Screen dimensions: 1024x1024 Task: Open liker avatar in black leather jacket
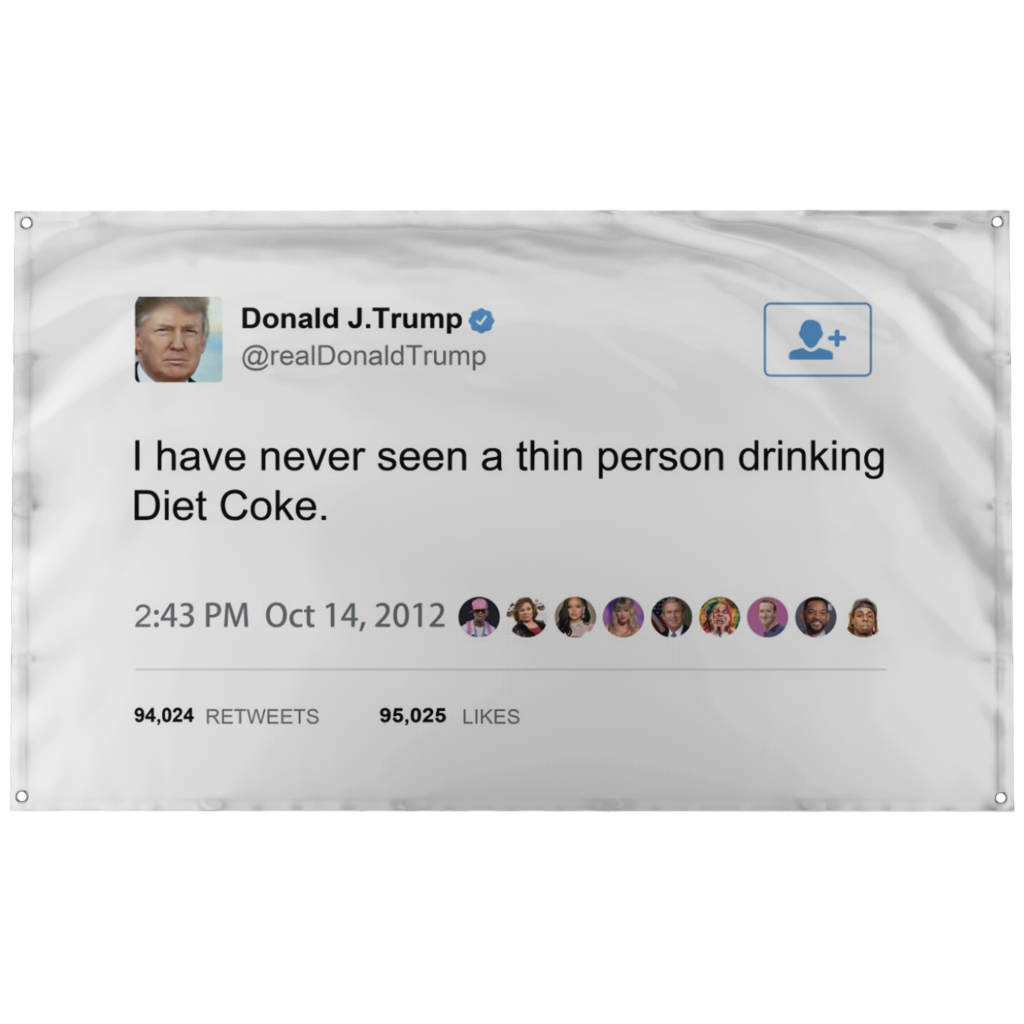coord(527,617)
